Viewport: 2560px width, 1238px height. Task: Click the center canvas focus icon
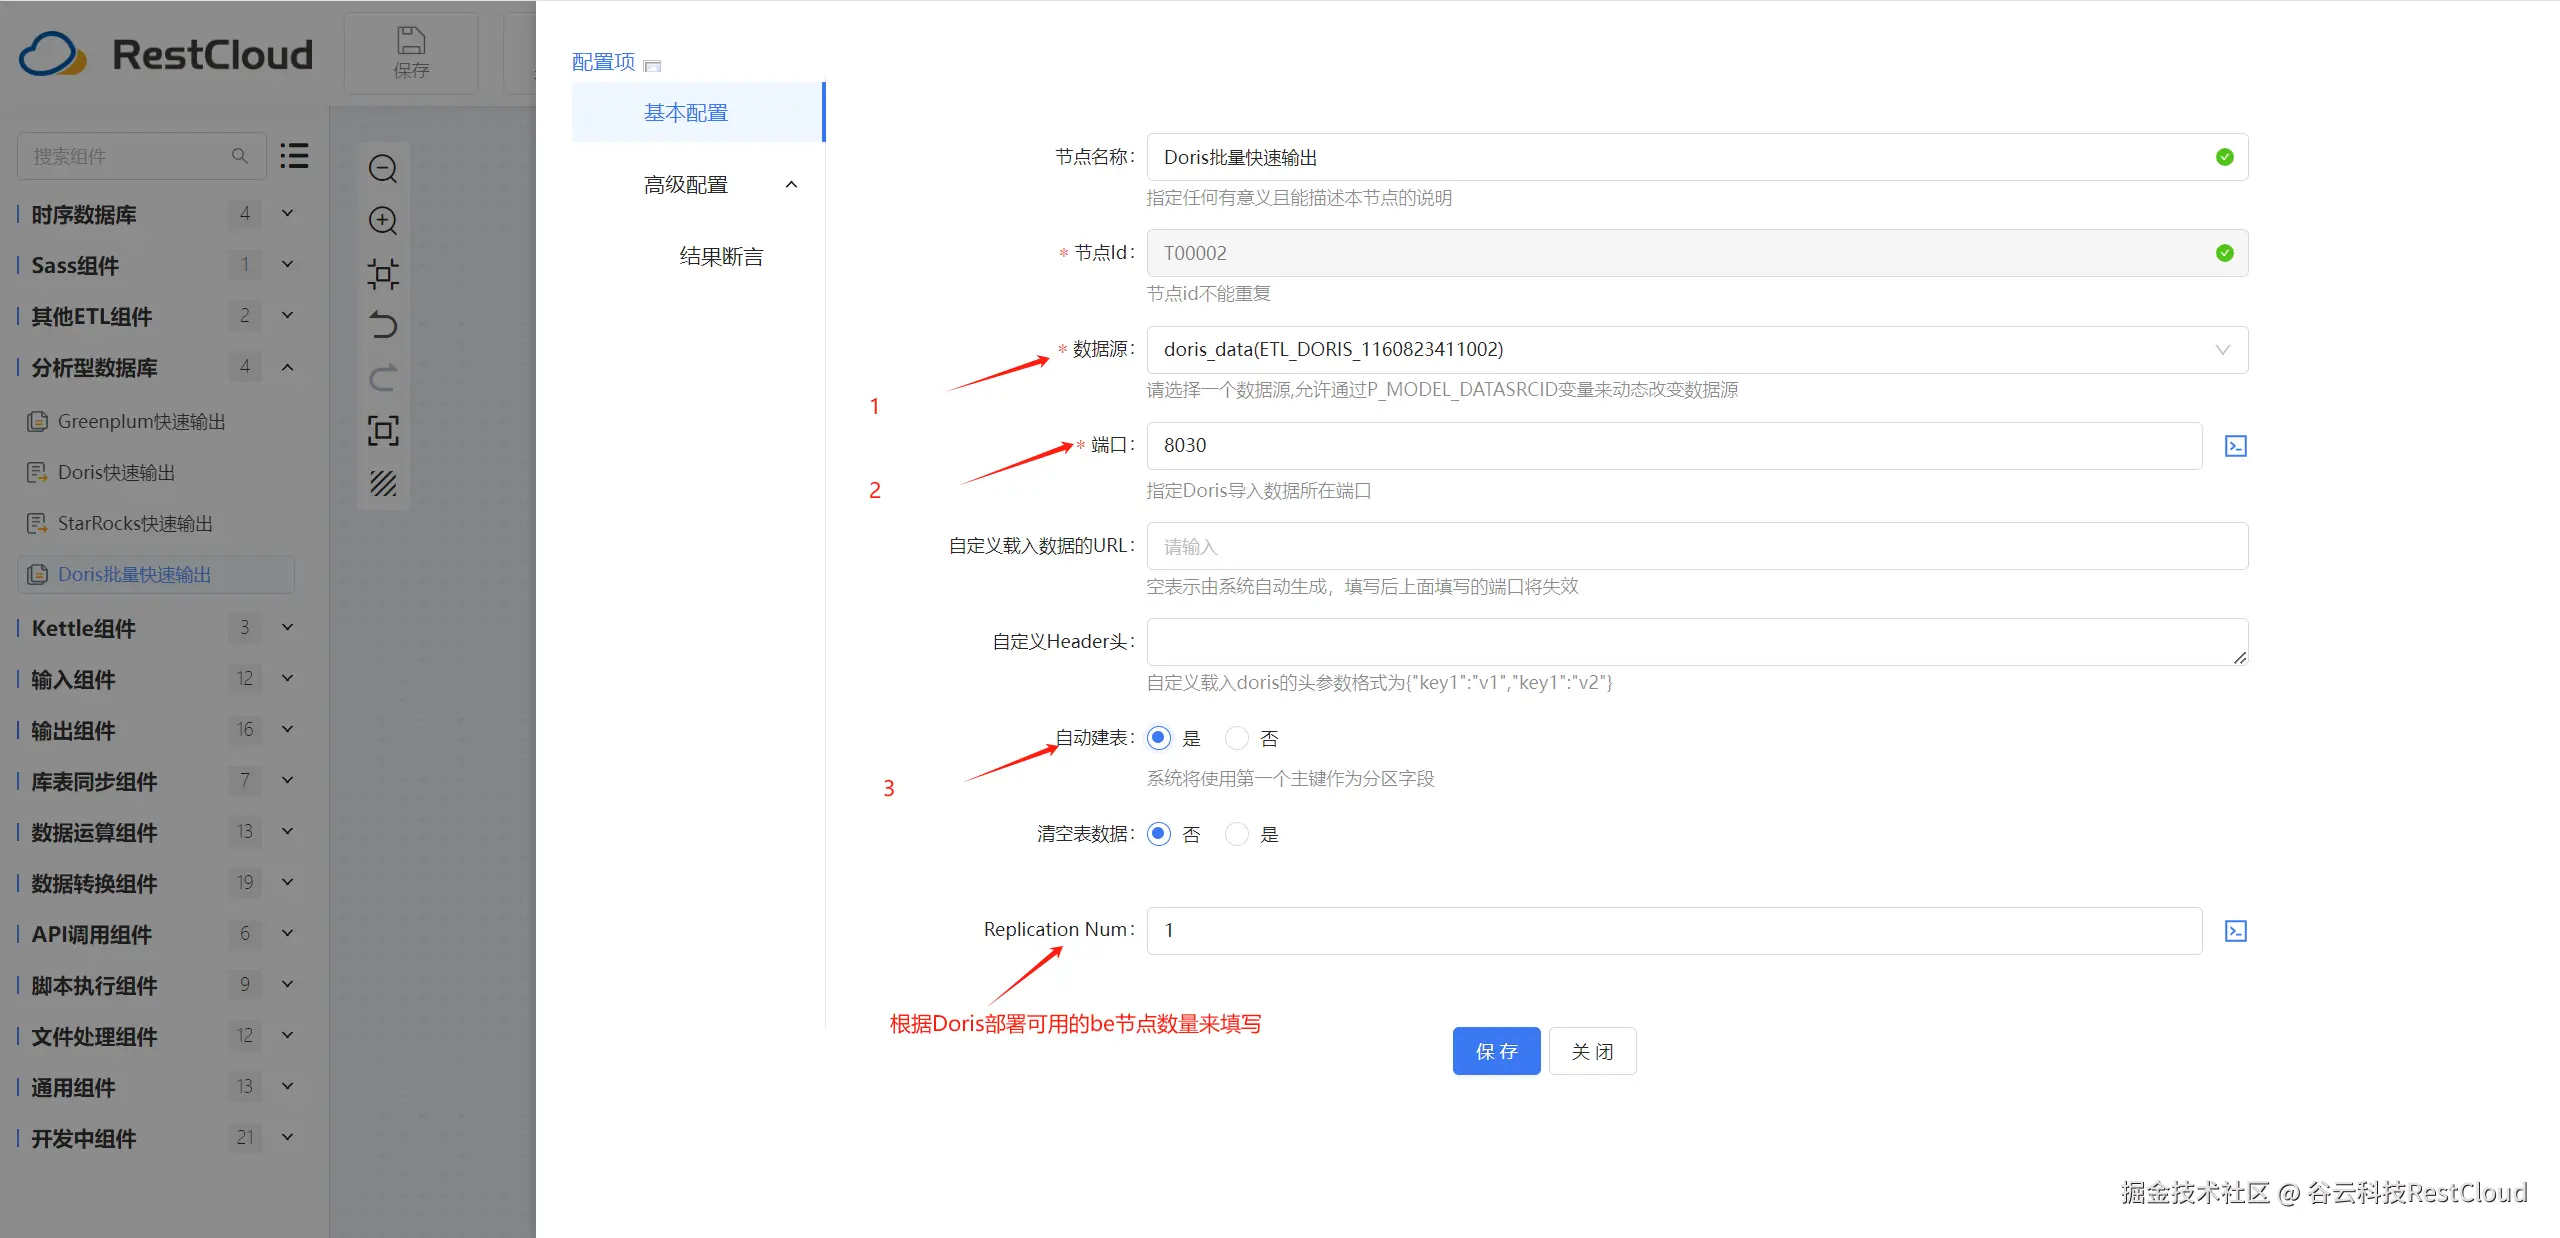pyautogui.click(x=383, y=273)
